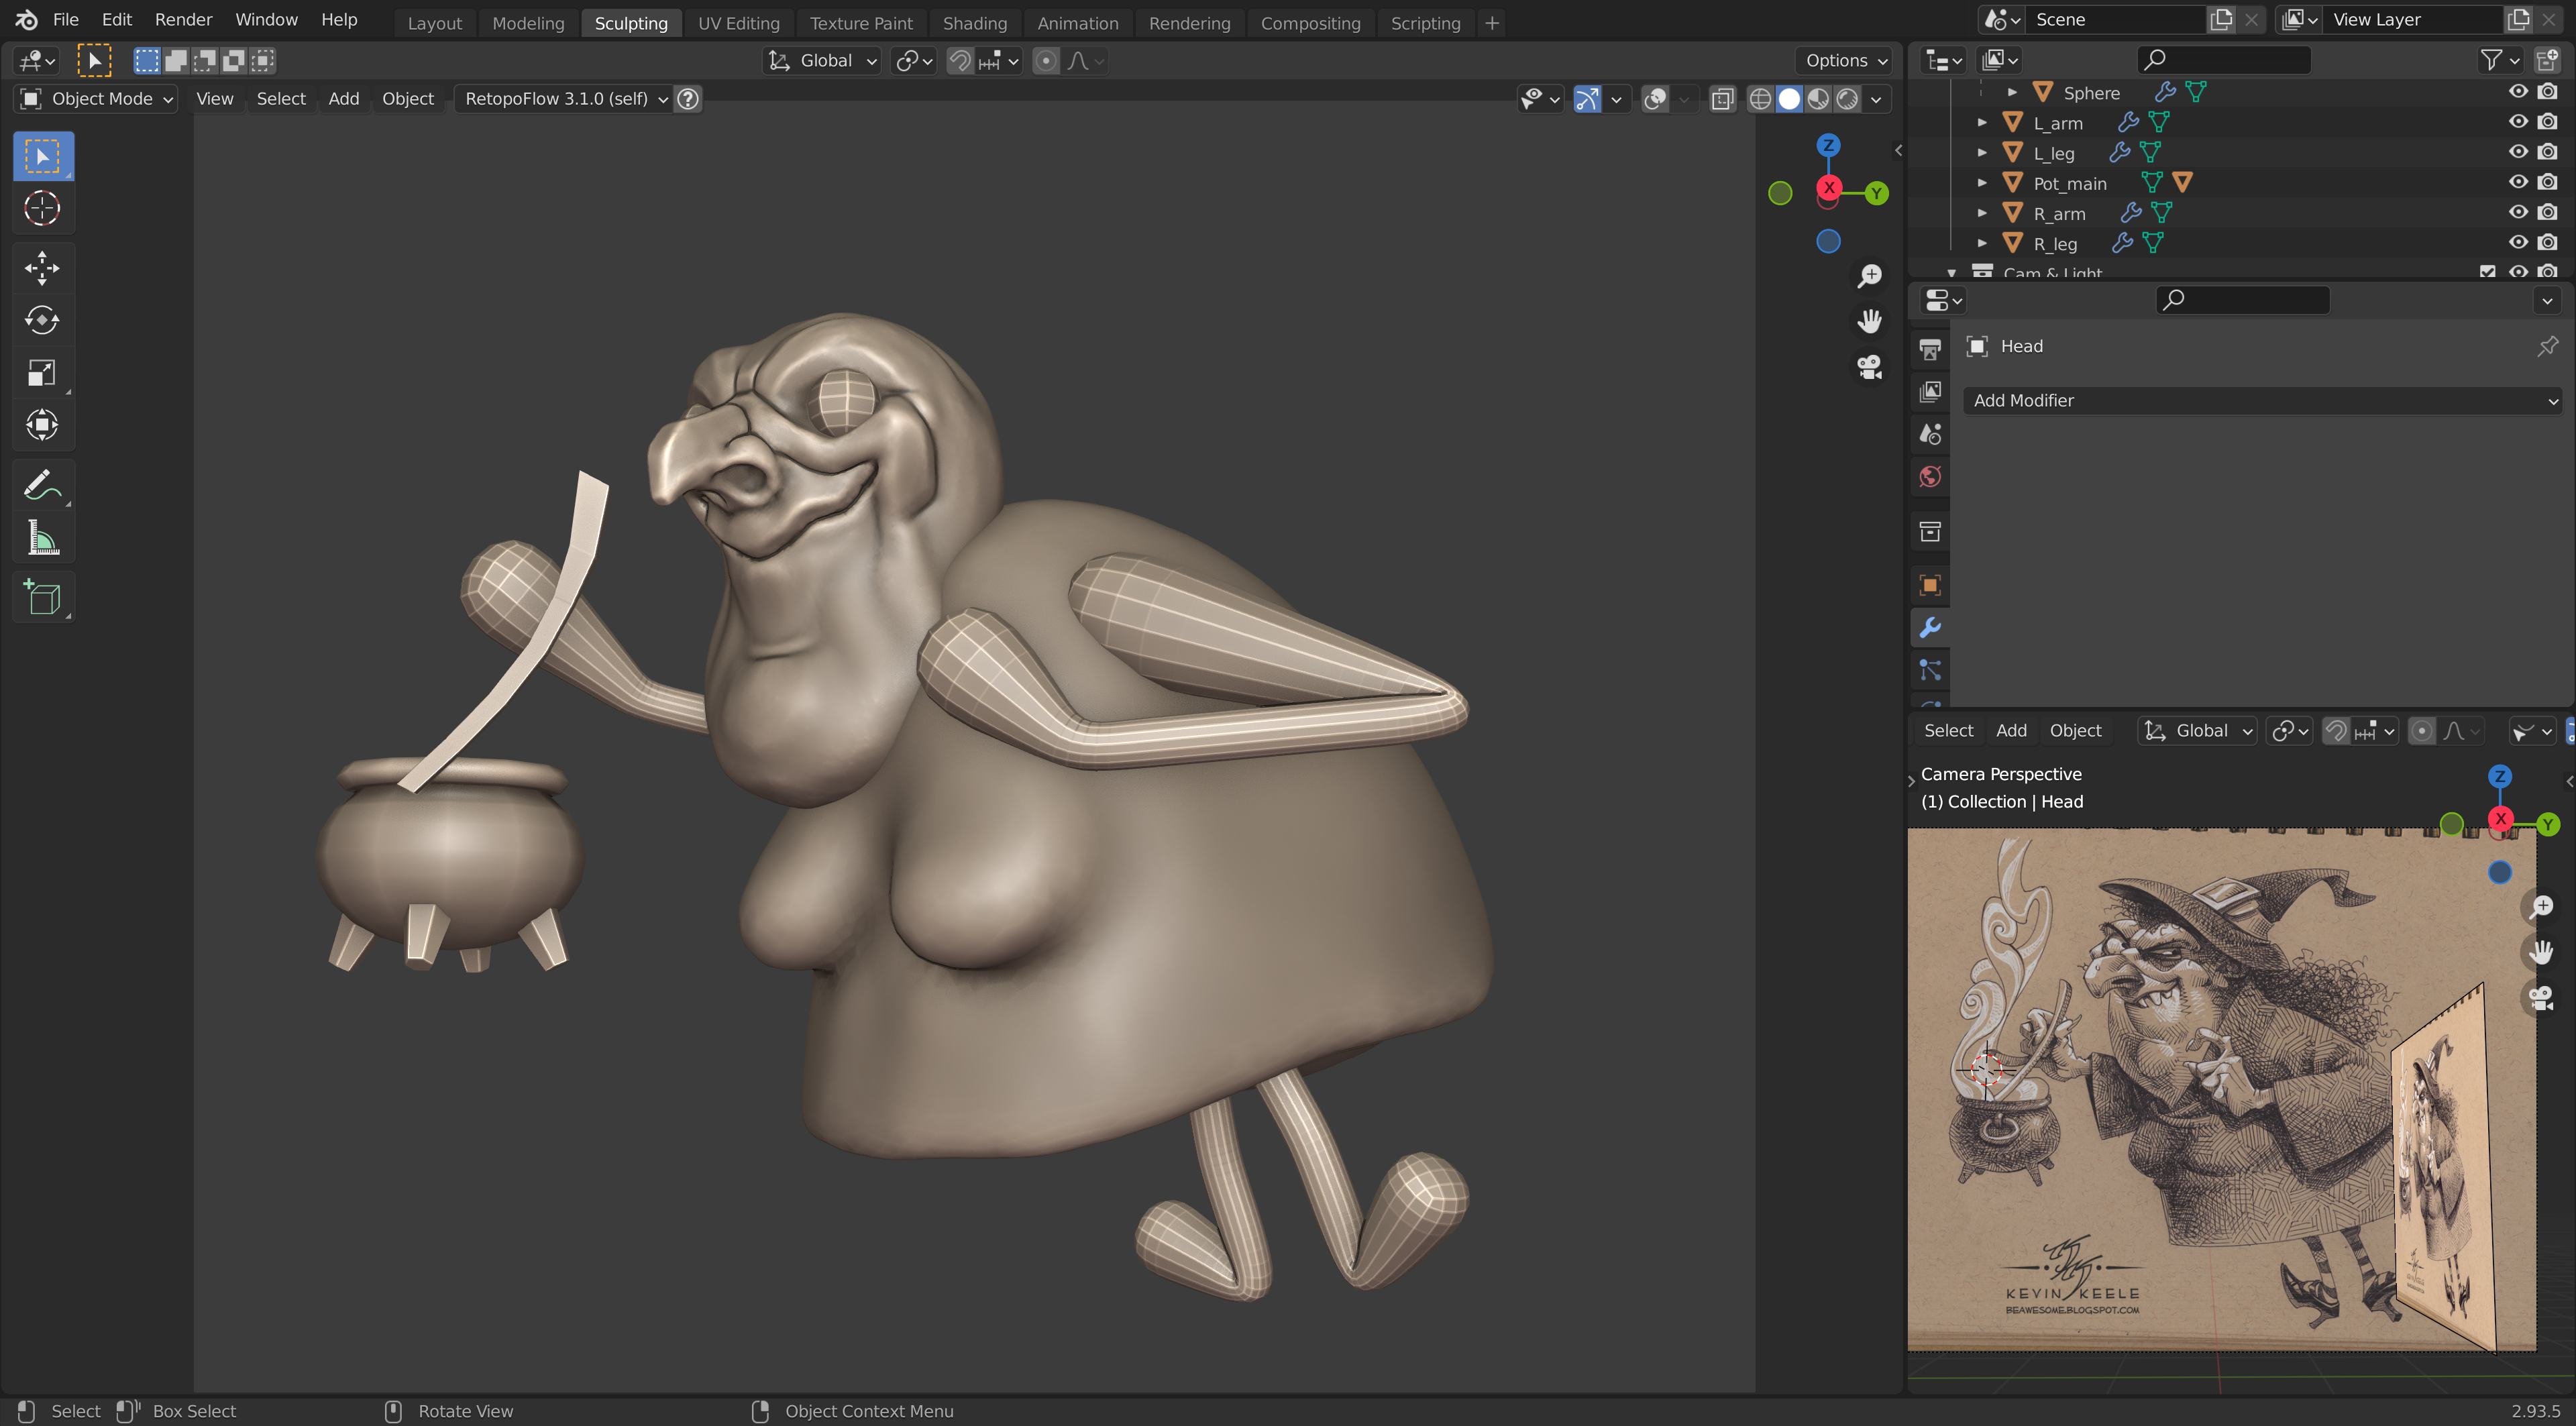
Task: Activate the Move tool
Action: pyautogui.click(x=42, y=268)
